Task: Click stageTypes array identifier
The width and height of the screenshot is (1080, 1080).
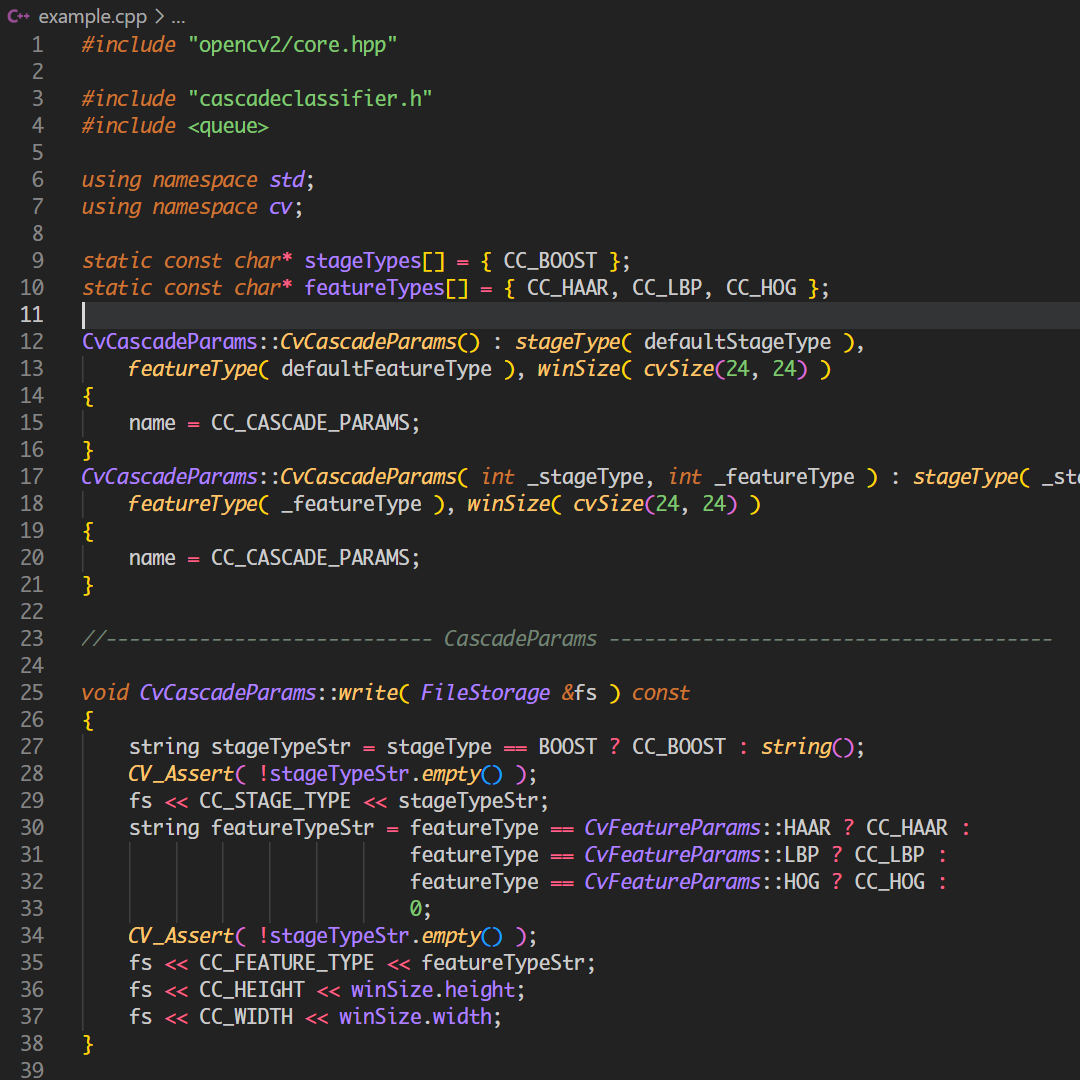Action: (362, 261)
